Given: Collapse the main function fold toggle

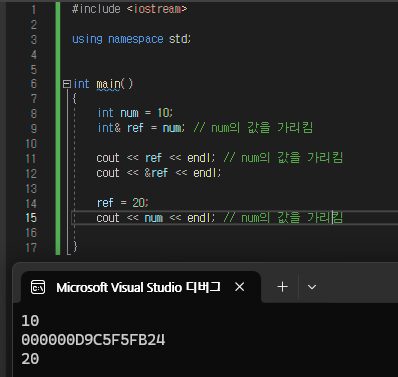Looking at the screenshot, I should [x=67, y=84].
